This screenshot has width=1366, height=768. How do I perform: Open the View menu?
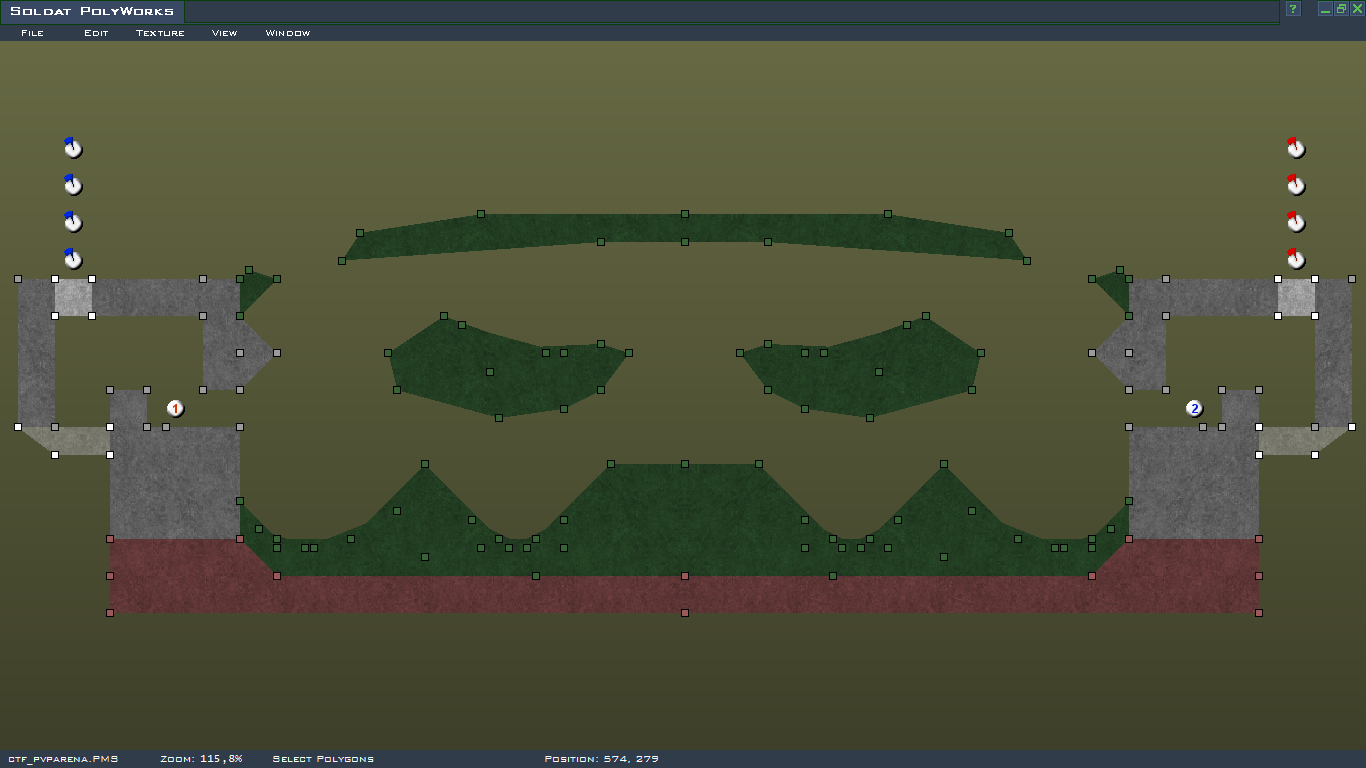224,33
